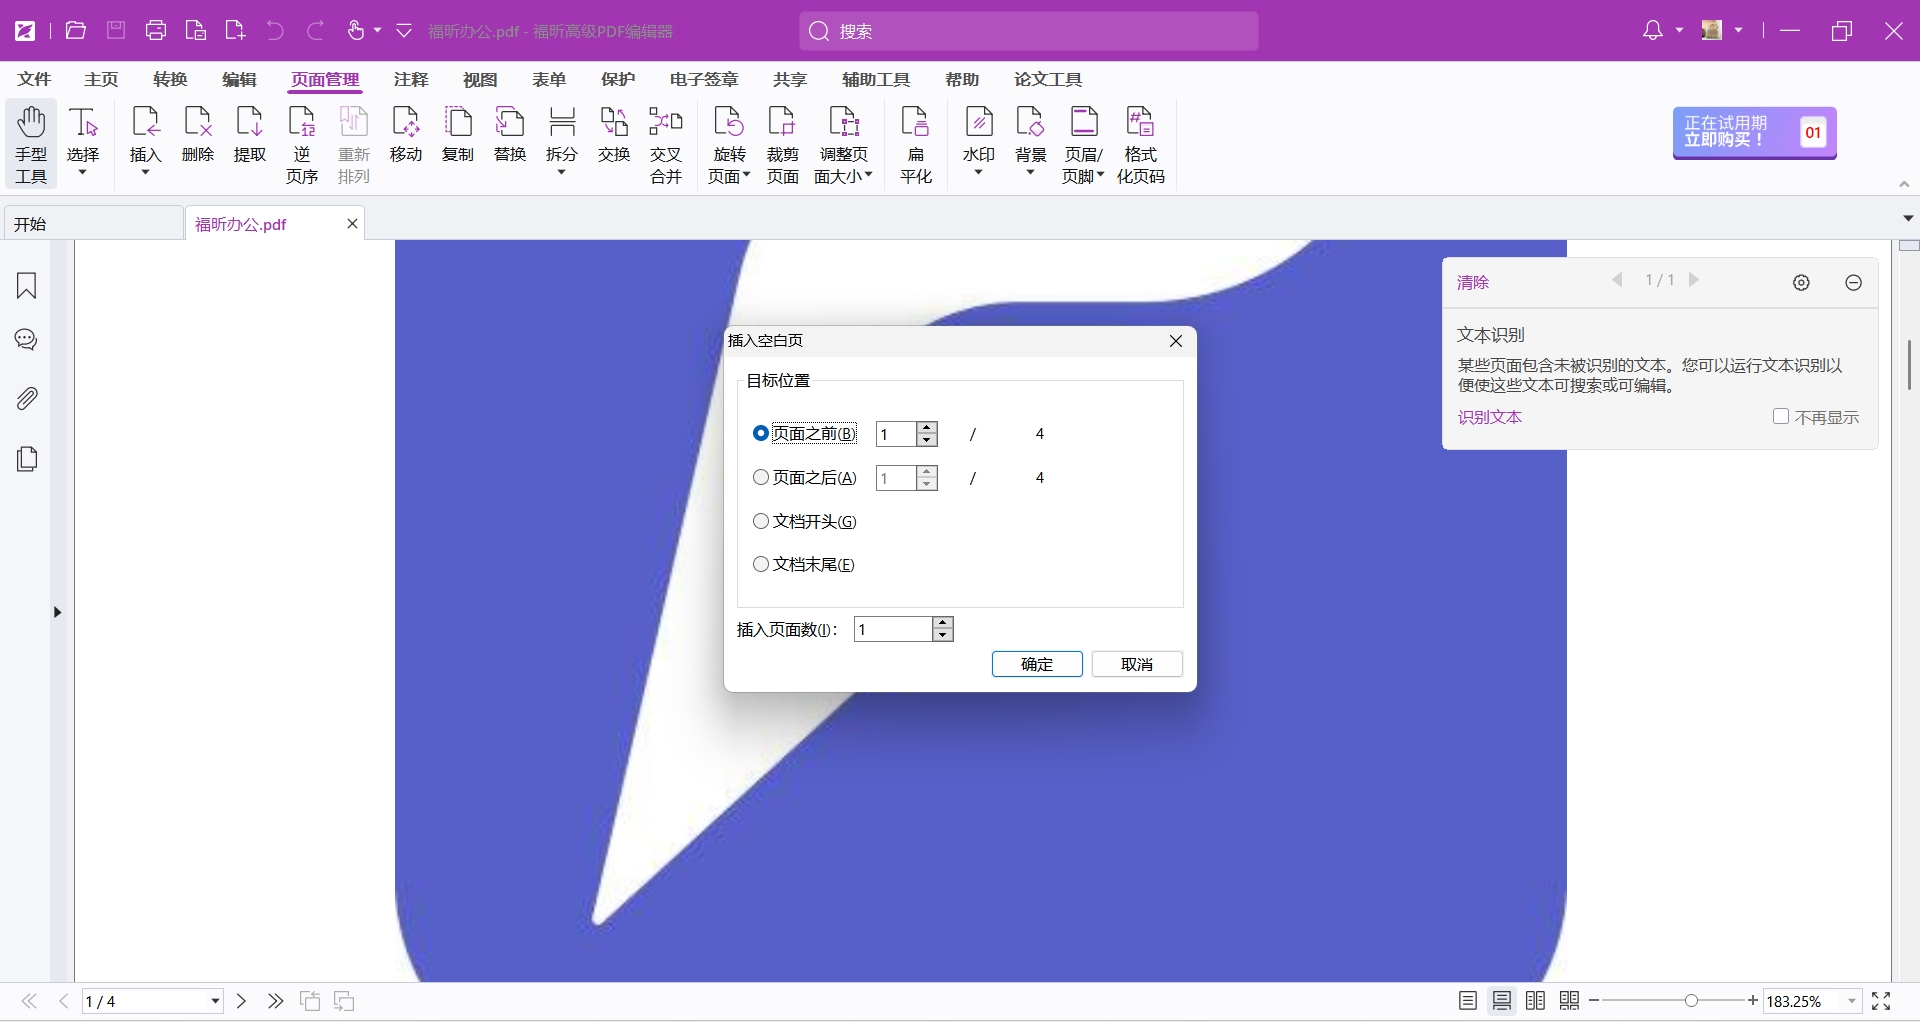Click the Flatten (扁平化) icon
Image resolution: width=1920 pixels, height=1022 pixels.
pyautogui.click(x=916, y=144)
